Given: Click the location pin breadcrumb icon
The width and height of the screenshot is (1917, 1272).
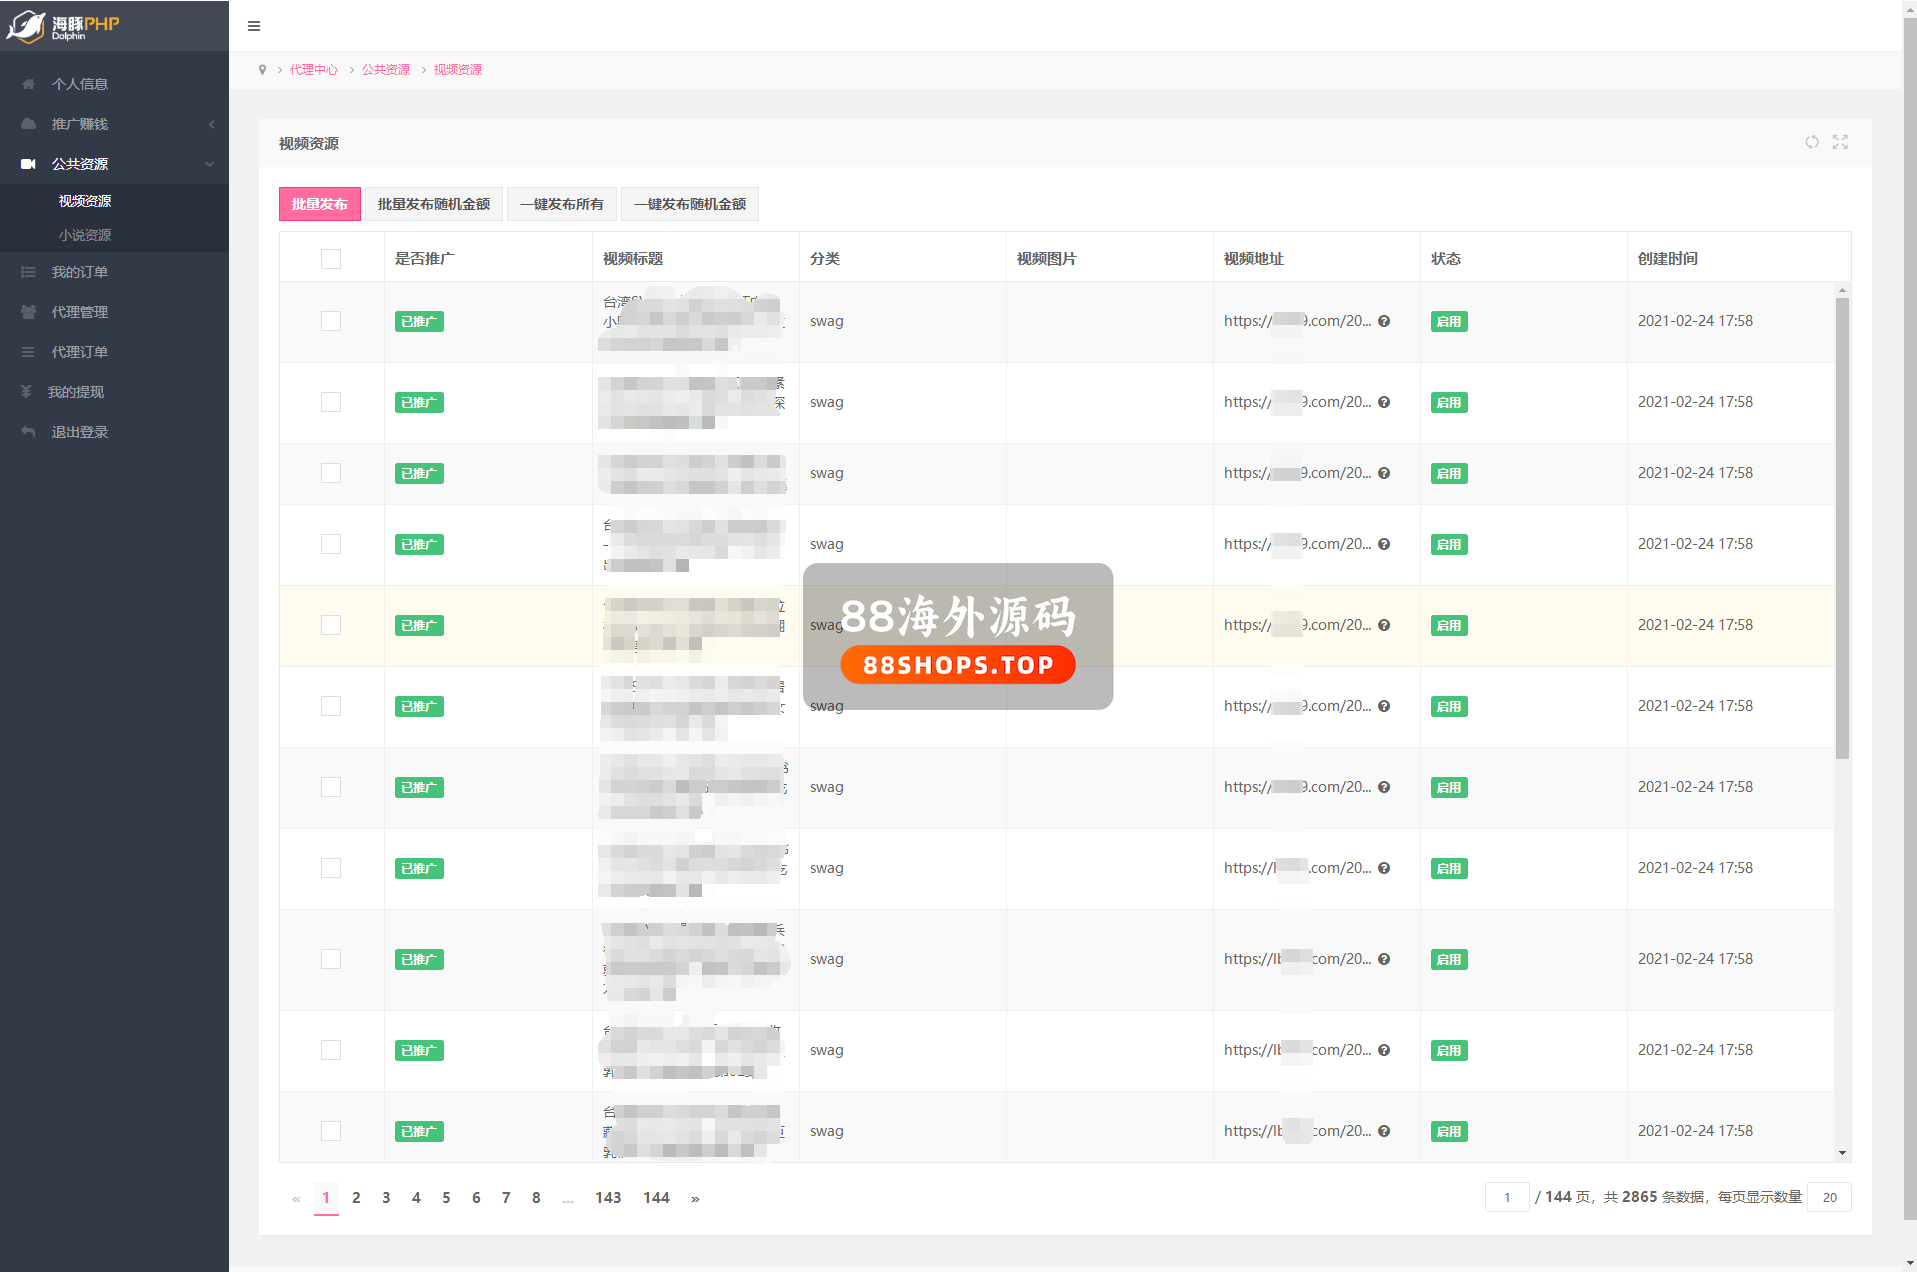Looking at the screenshot, I should [x=262, y=70].
